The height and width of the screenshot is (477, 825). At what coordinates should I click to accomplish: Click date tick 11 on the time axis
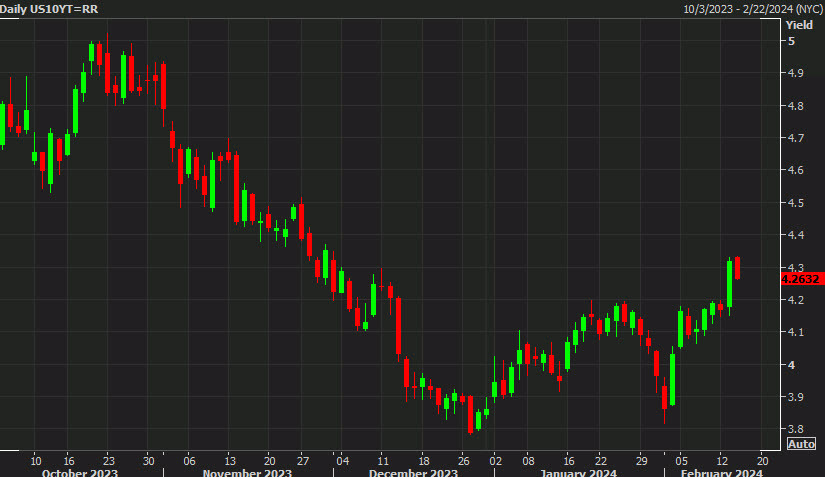[x=383, y=461]
